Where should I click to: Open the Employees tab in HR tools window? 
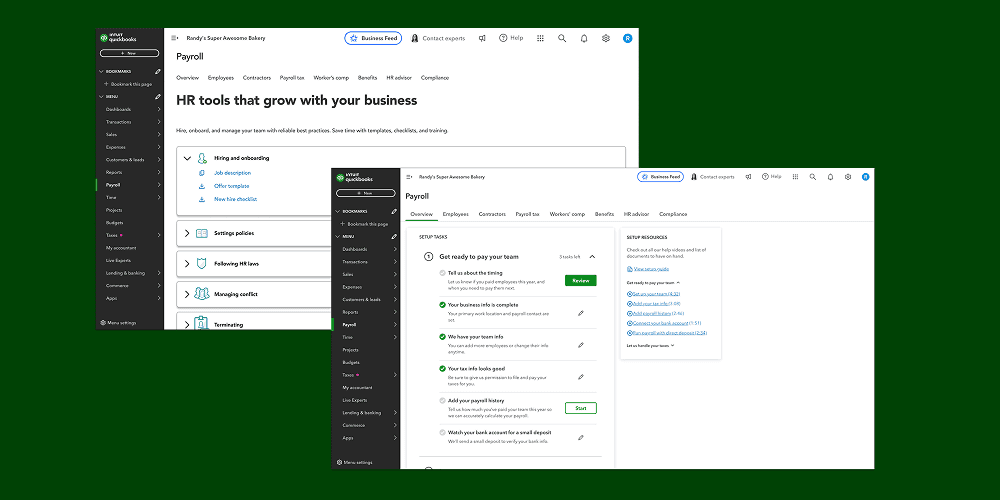[221, 78]
